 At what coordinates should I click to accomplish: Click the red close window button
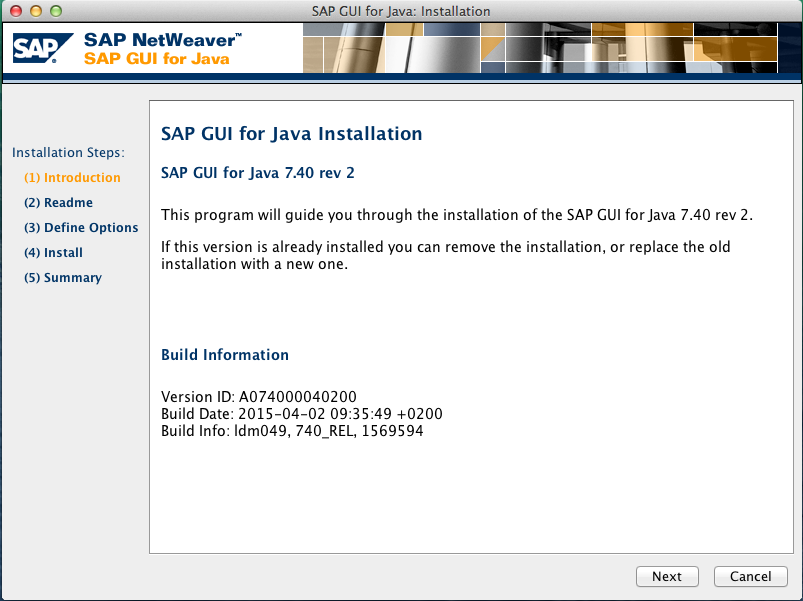coord(15,11)
